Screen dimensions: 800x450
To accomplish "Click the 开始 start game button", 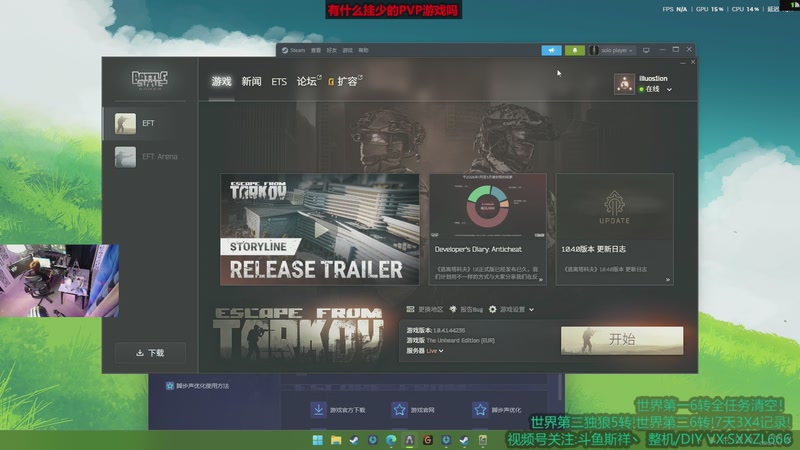I will click(x=622, y=340).
